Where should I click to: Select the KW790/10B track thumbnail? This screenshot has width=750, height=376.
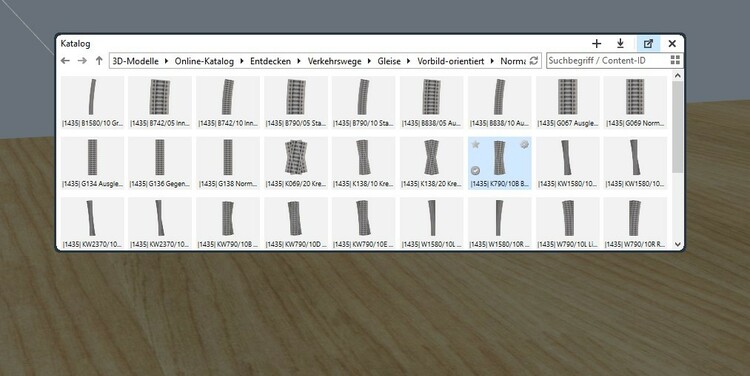coord(228,223)
